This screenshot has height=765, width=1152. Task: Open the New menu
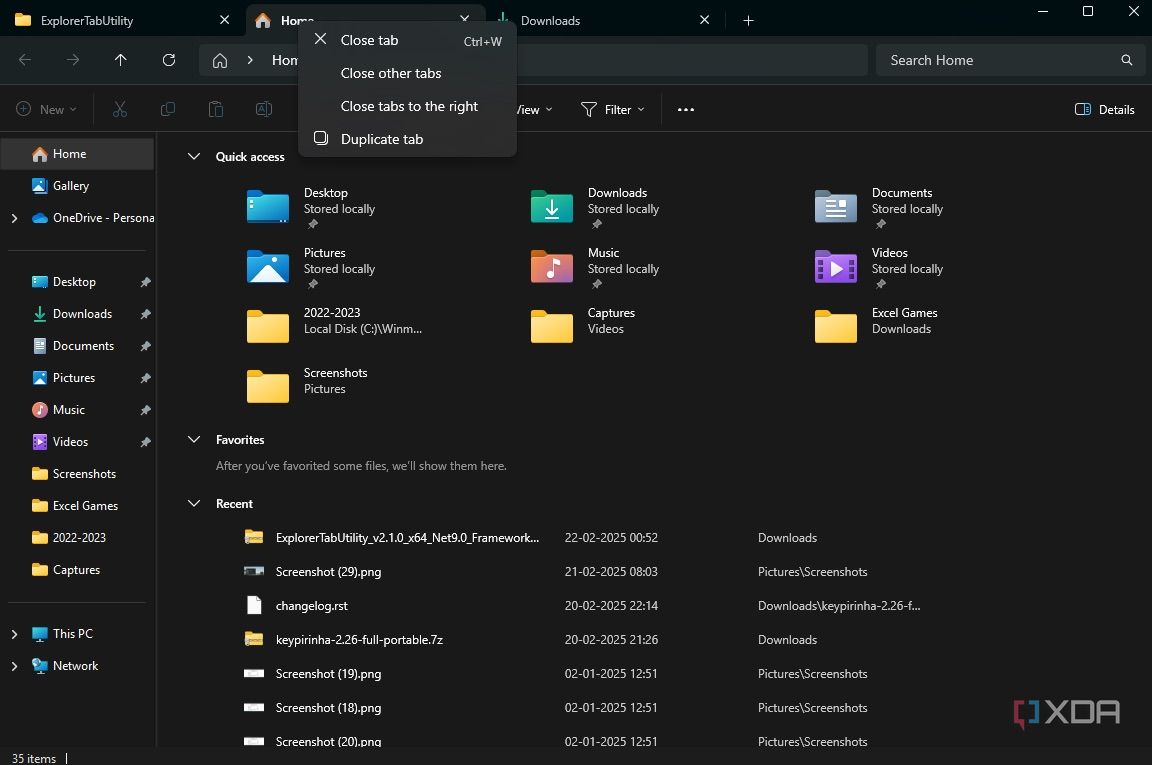click(x=45, y=109)
